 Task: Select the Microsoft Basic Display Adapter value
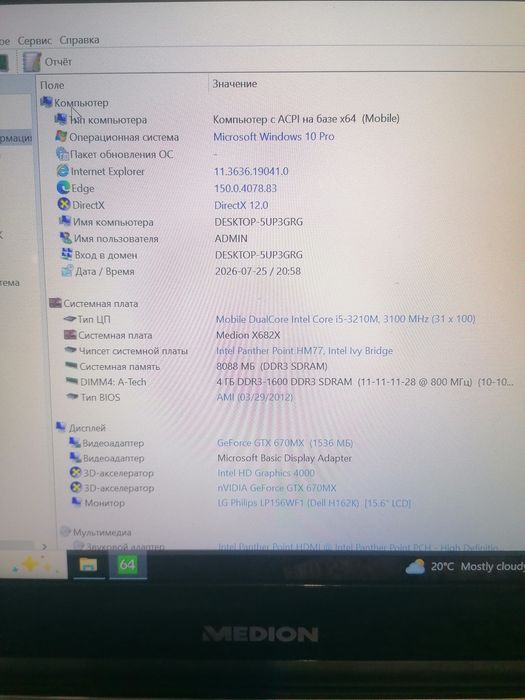(x=284, y=458)
